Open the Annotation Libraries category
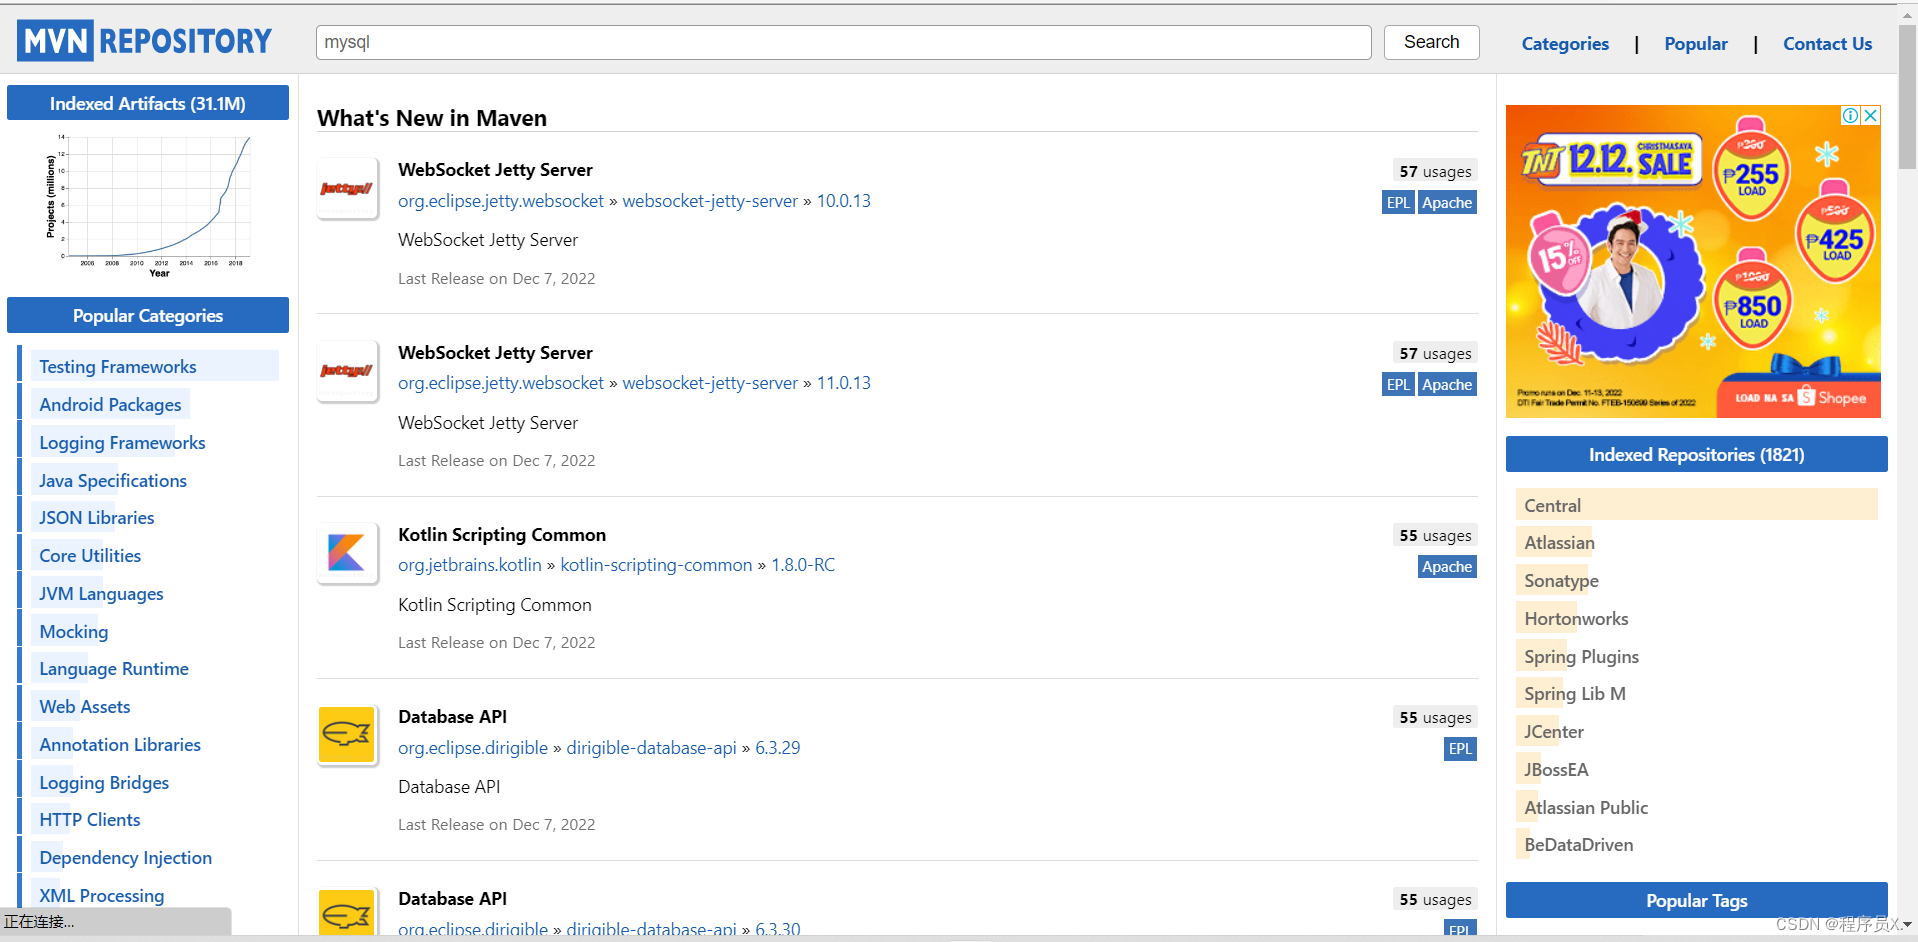 pos(120,745)
